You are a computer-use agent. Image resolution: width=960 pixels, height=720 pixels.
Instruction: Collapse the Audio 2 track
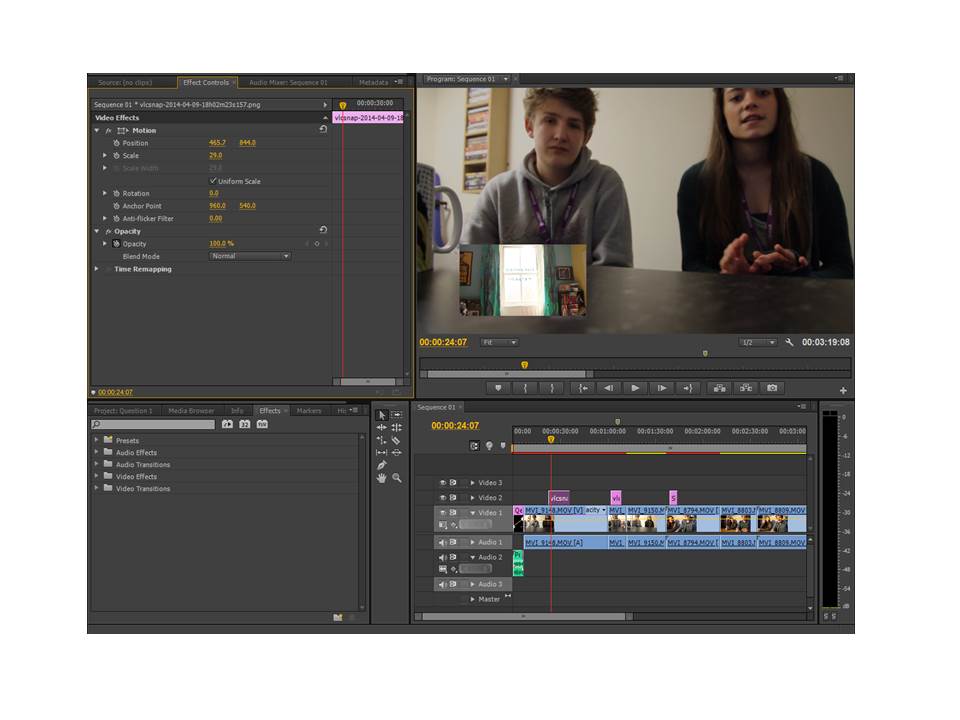coord(472,558)
